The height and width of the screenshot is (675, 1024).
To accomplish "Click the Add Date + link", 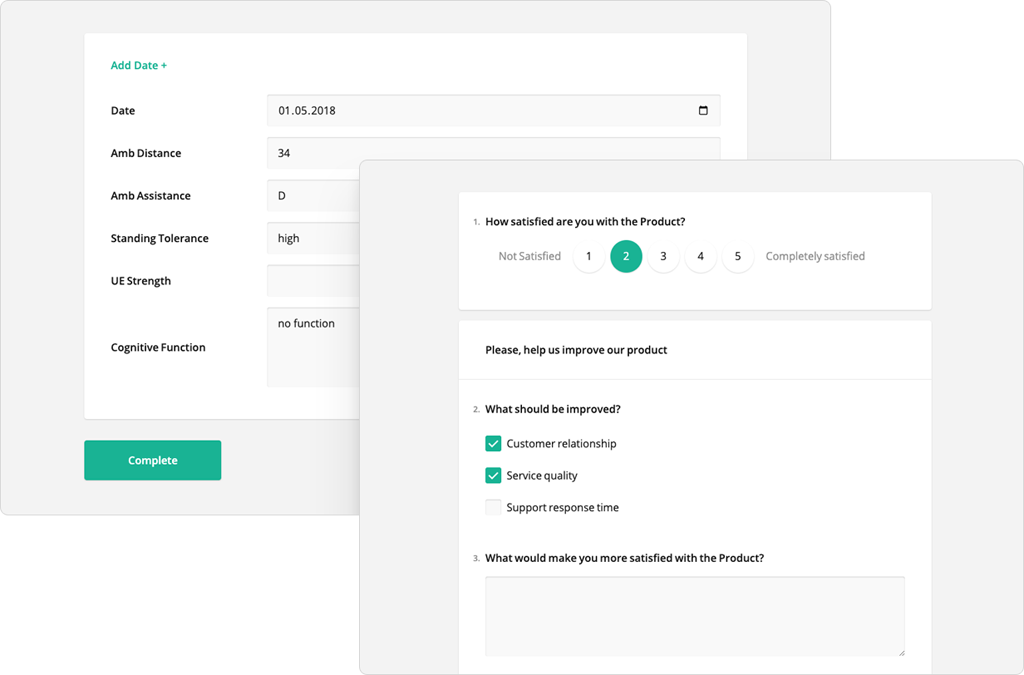I will pyautogui.click(x=138, y=64).
